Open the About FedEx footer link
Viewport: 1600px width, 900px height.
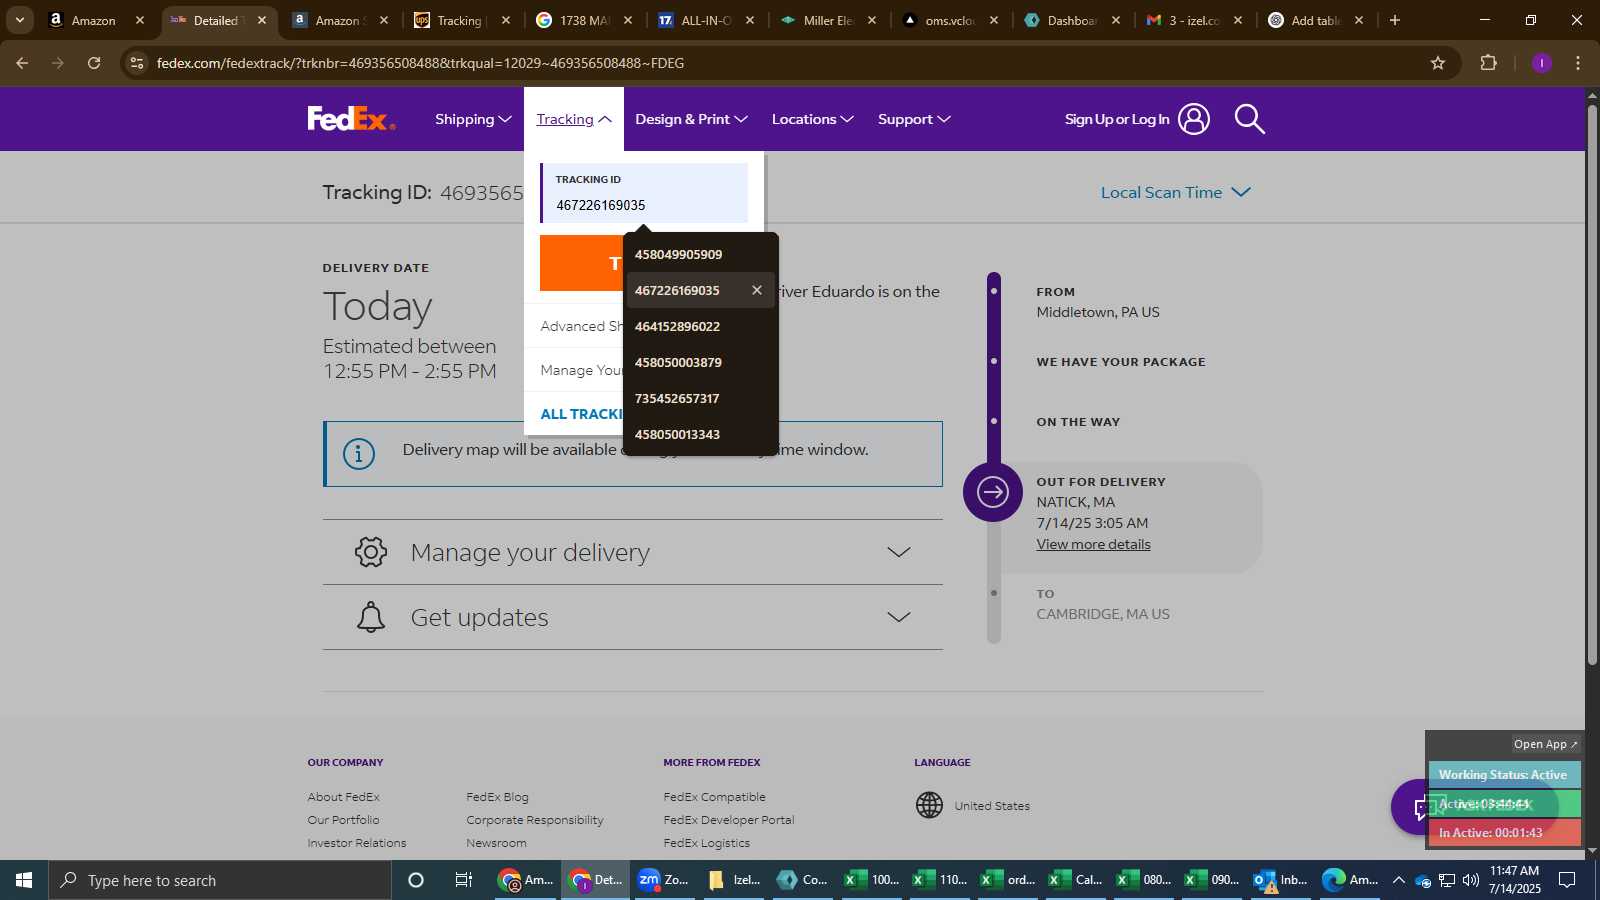[343, 797]
